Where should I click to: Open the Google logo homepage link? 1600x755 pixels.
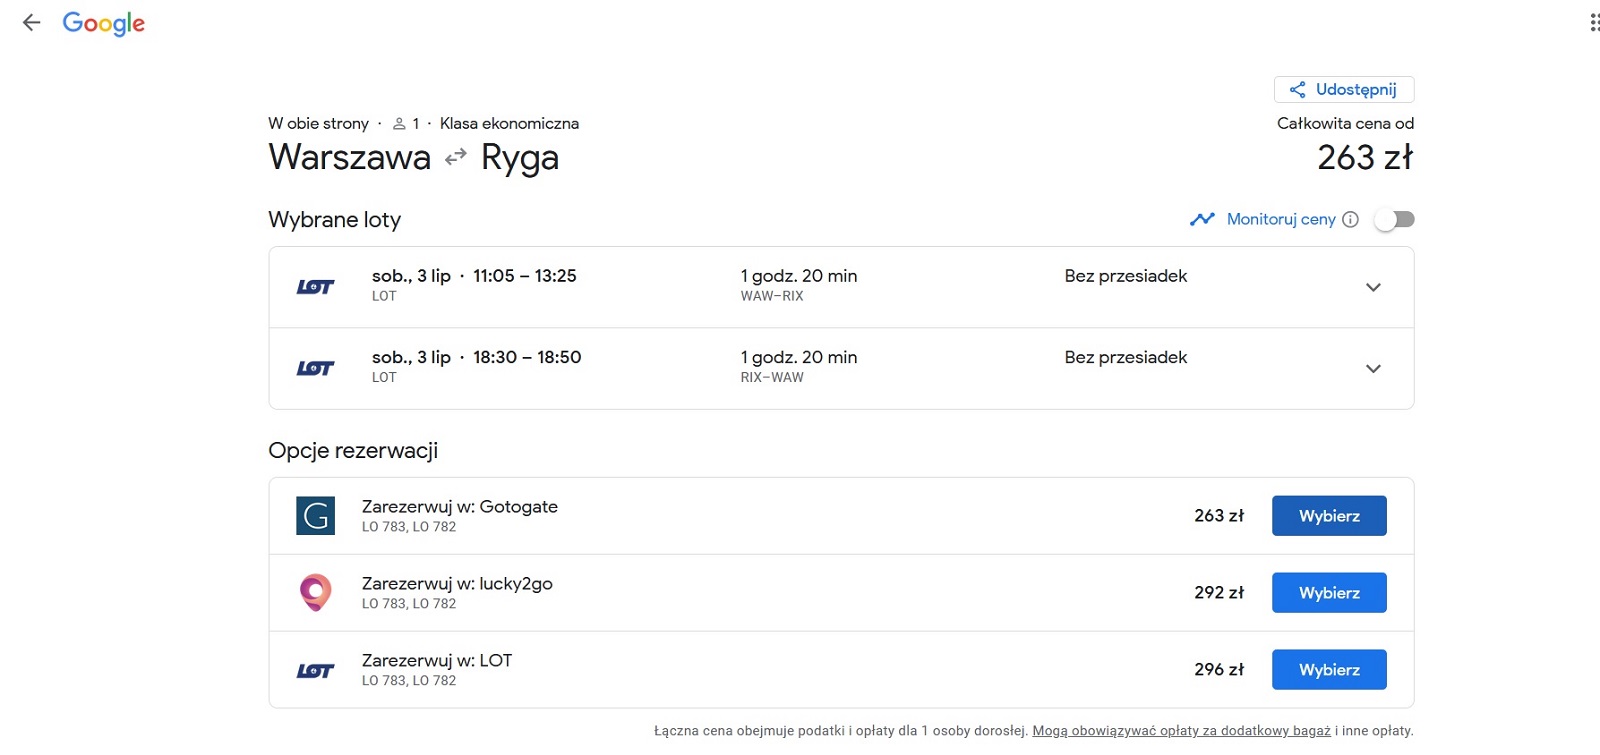tap(104, 23)
